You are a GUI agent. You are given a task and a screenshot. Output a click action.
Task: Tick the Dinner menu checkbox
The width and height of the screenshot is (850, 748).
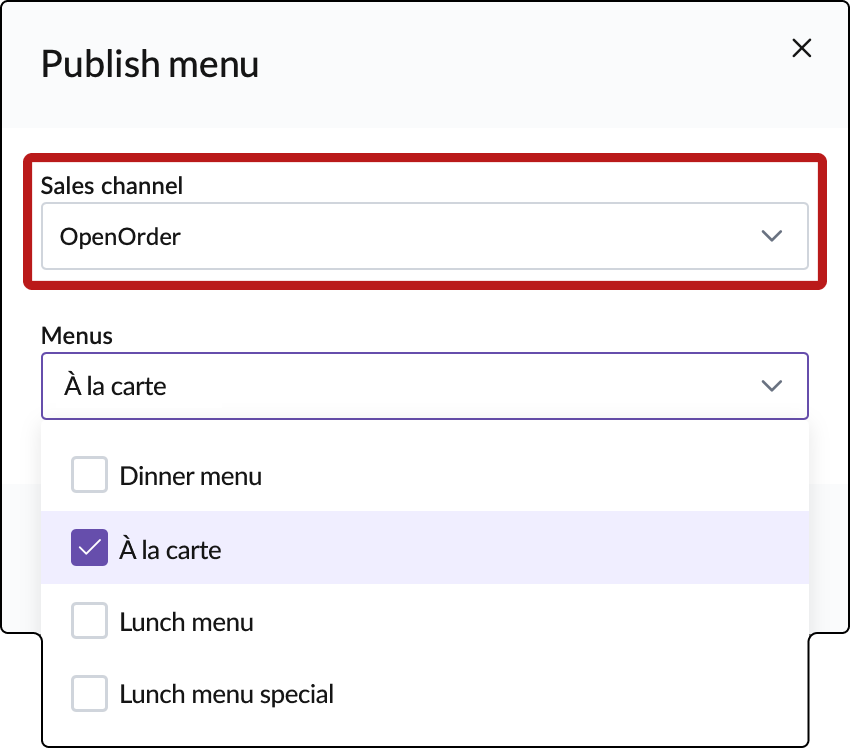pyautogui.click(x=89, y=475)
